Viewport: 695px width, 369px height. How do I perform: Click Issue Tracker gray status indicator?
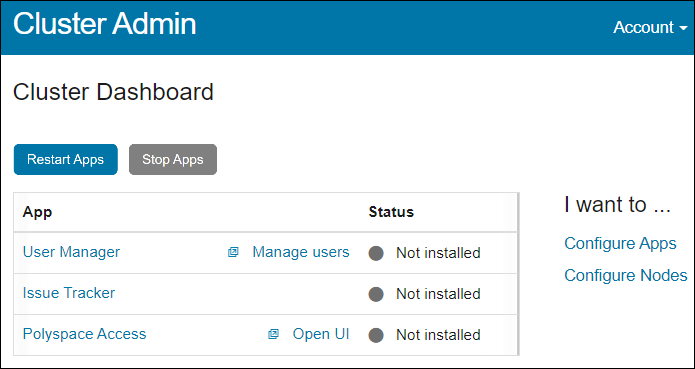click(376, 294)
